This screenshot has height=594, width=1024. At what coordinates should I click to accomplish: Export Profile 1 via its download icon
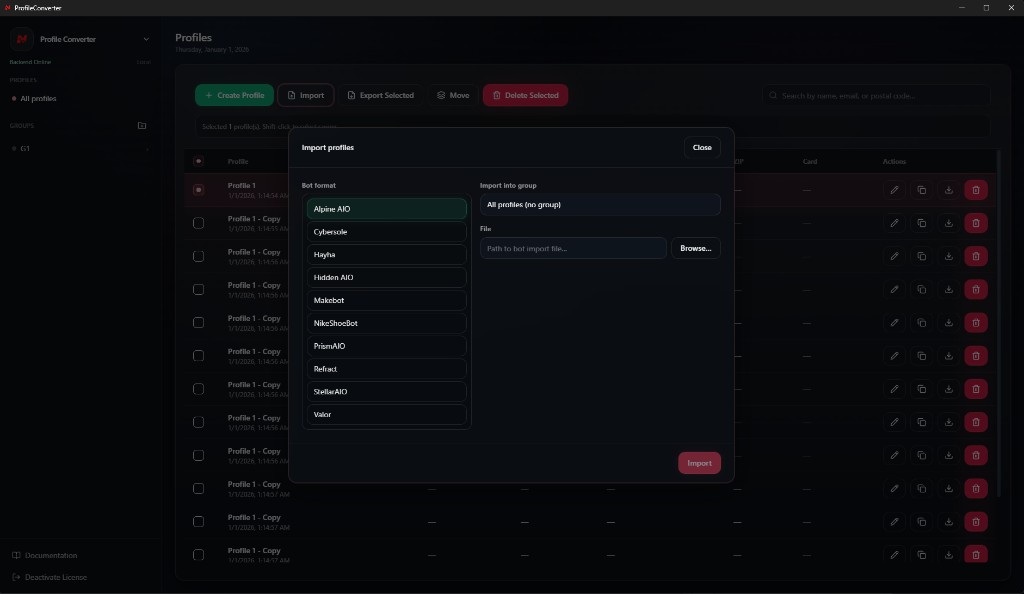(948, 190)
